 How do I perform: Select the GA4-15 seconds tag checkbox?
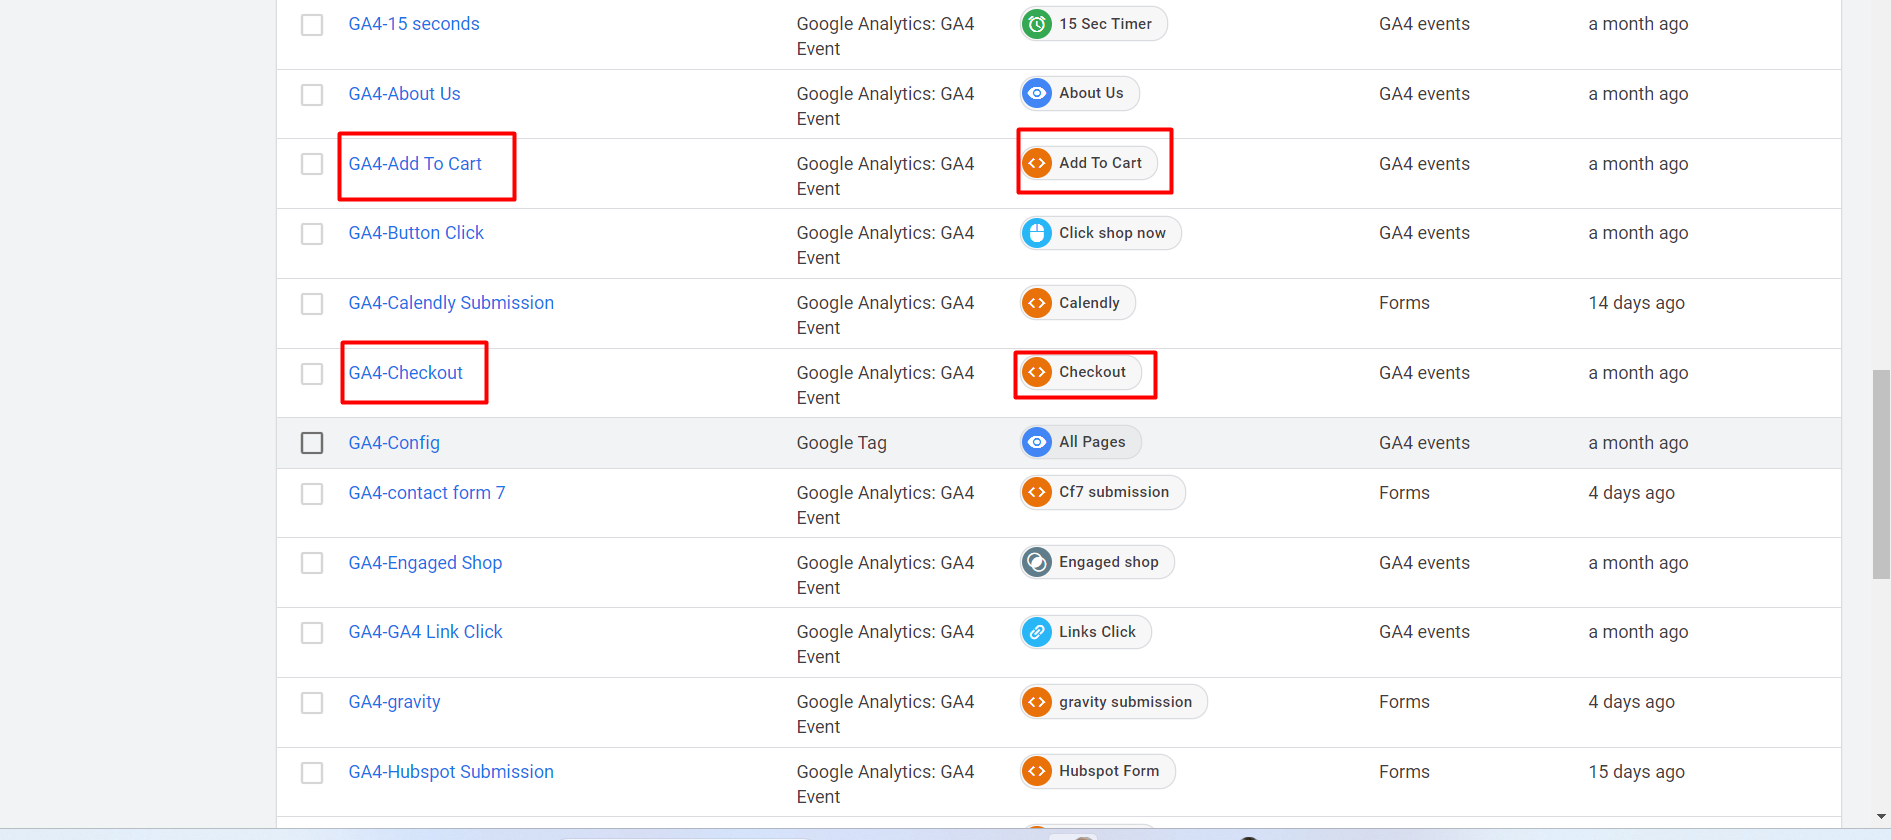312,25
